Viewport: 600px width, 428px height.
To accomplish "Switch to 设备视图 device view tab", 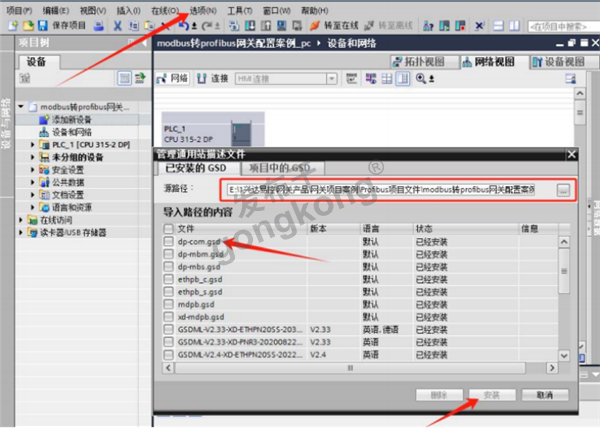I will point(564,62).
